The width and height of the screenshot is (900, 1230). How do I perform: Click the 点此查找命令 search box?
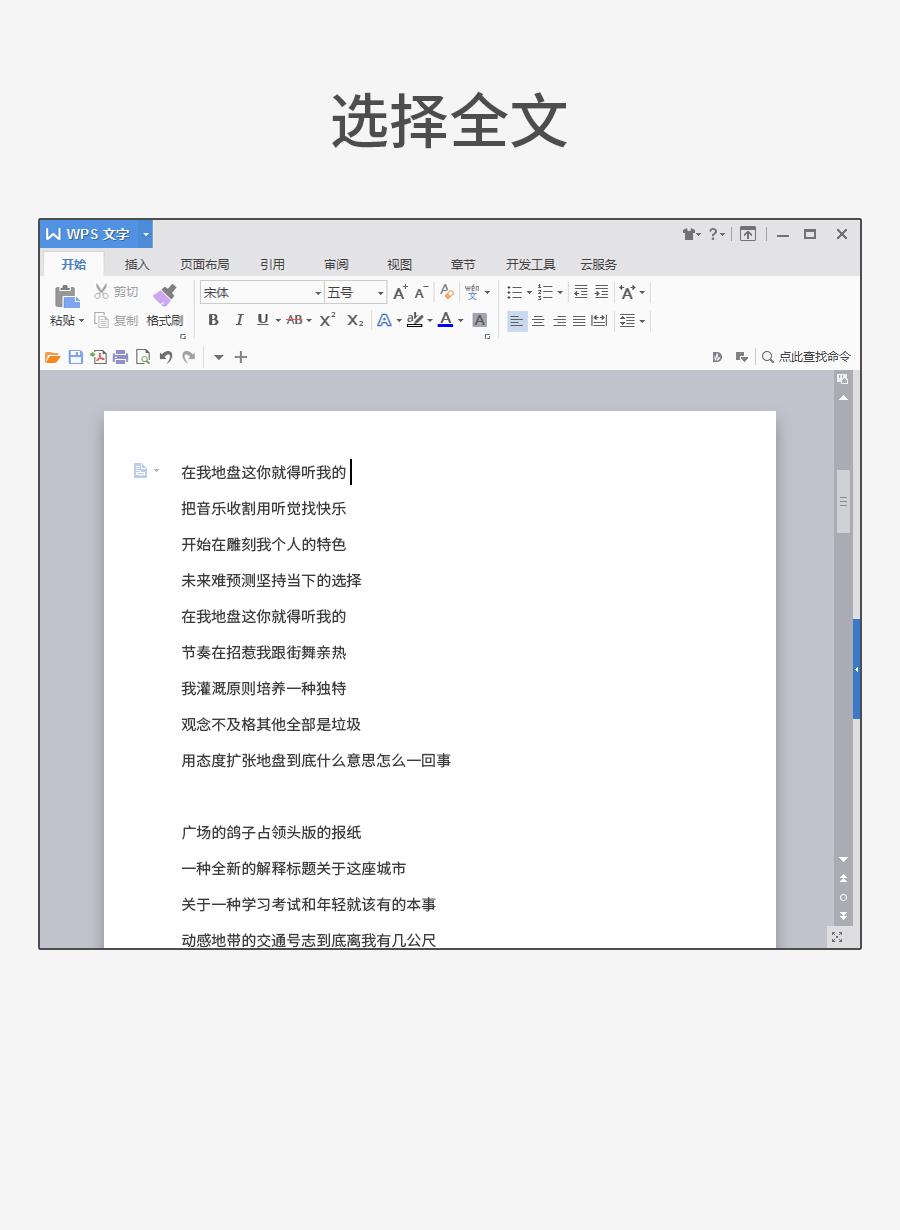806,357
